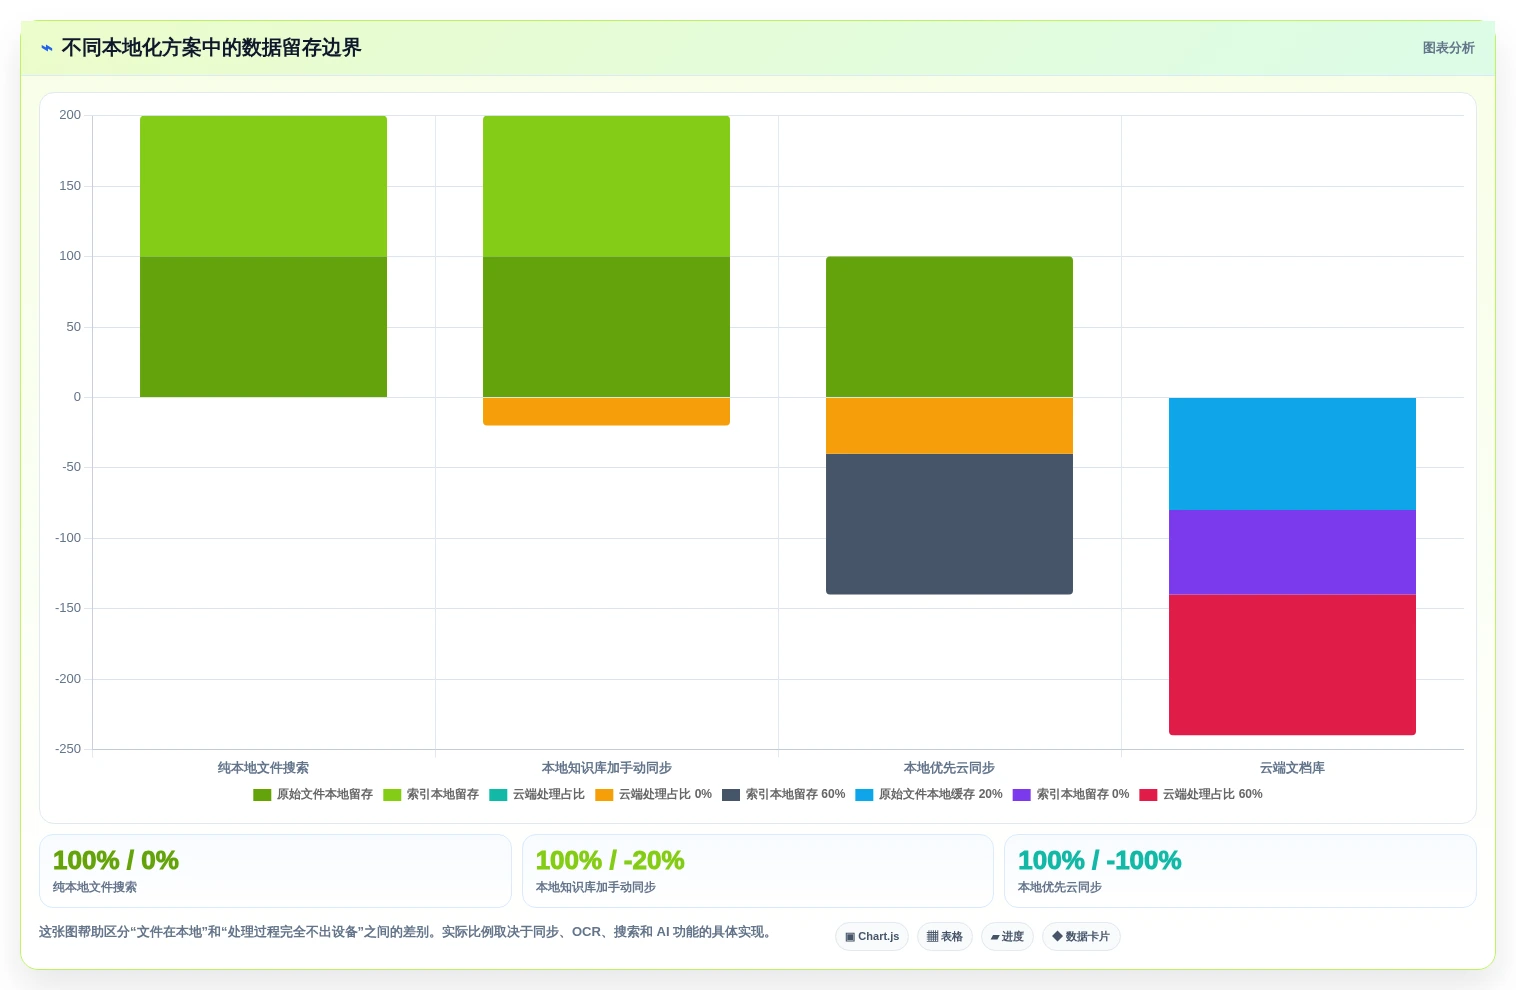Open the 100% / -100% 本地优先云同步 card
The height and width of the screenshot is (990, 1516).
[x=1240, y=871]
